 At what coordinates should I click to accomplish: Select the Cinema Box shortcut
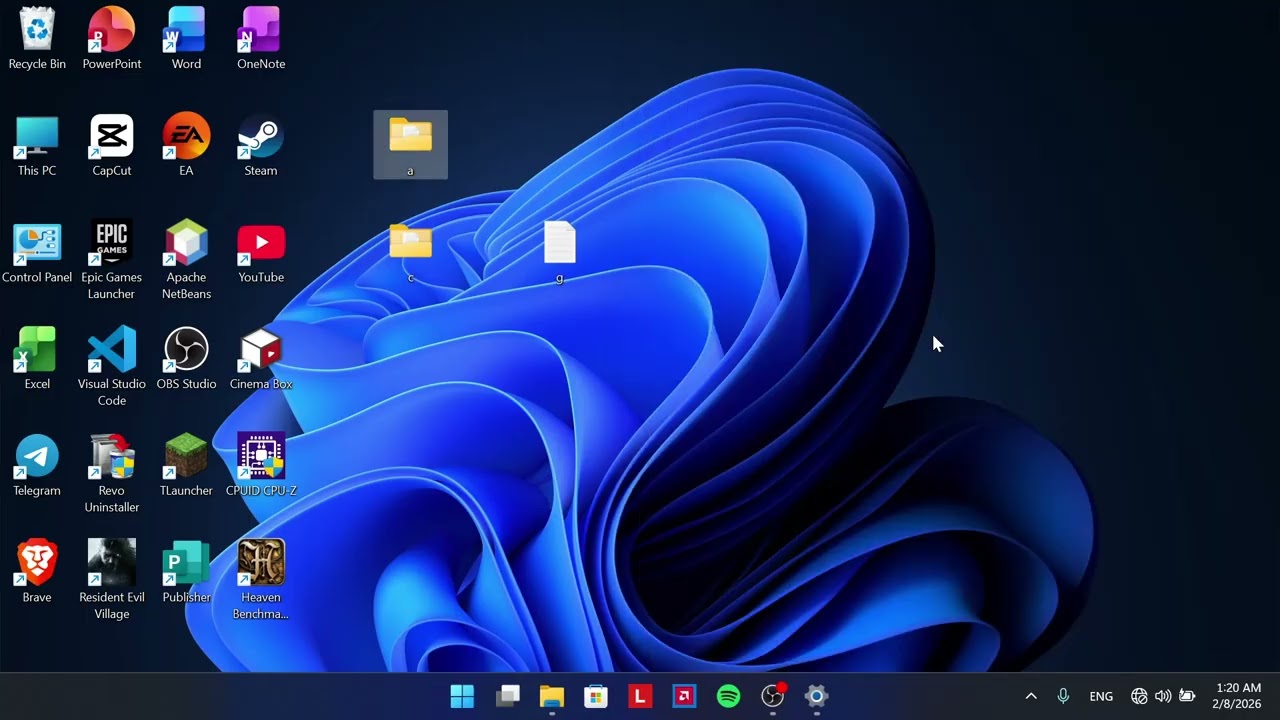pyautogui.click(x=261, y=359)
